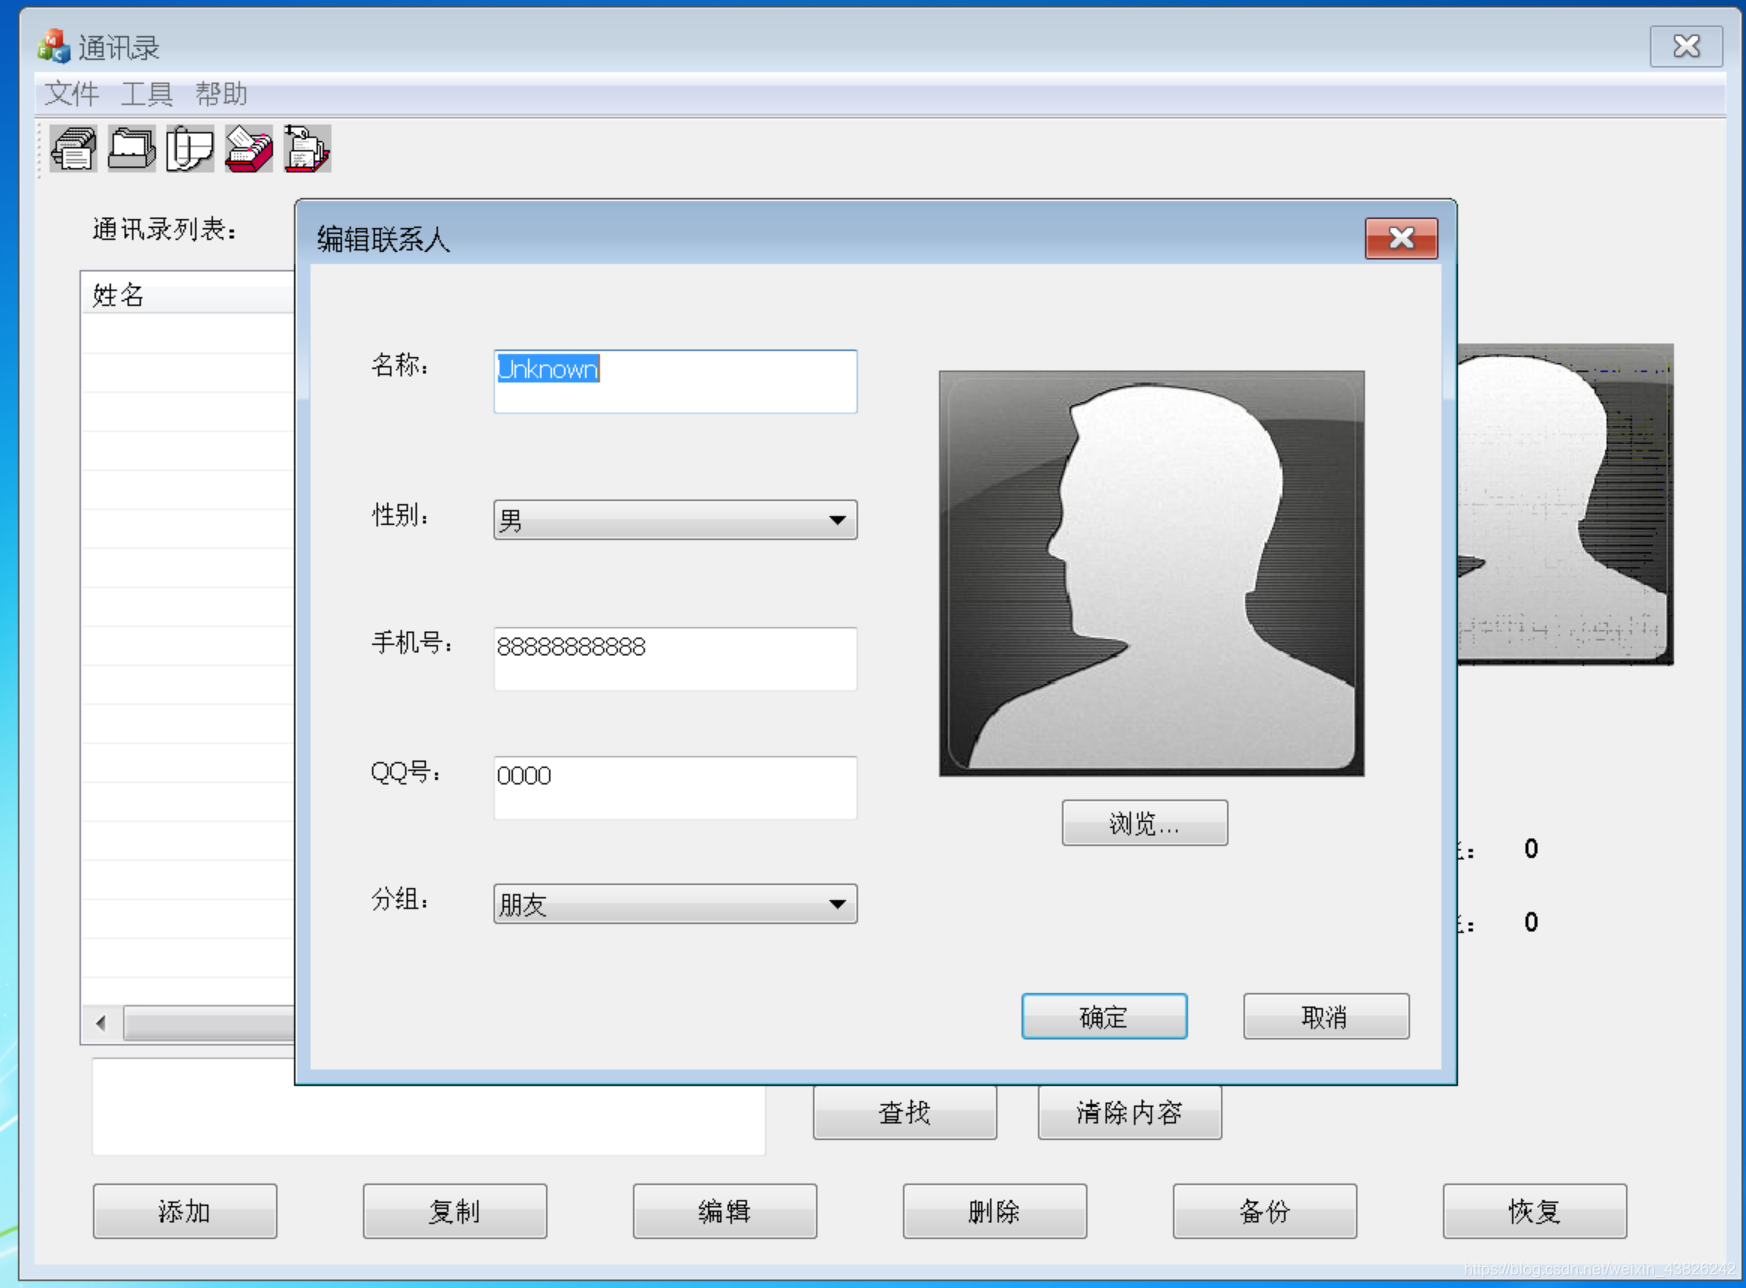Screen dimensions: 1746x1288
Task: Click the 查找 search button
Action: (x=904, y=1112)
